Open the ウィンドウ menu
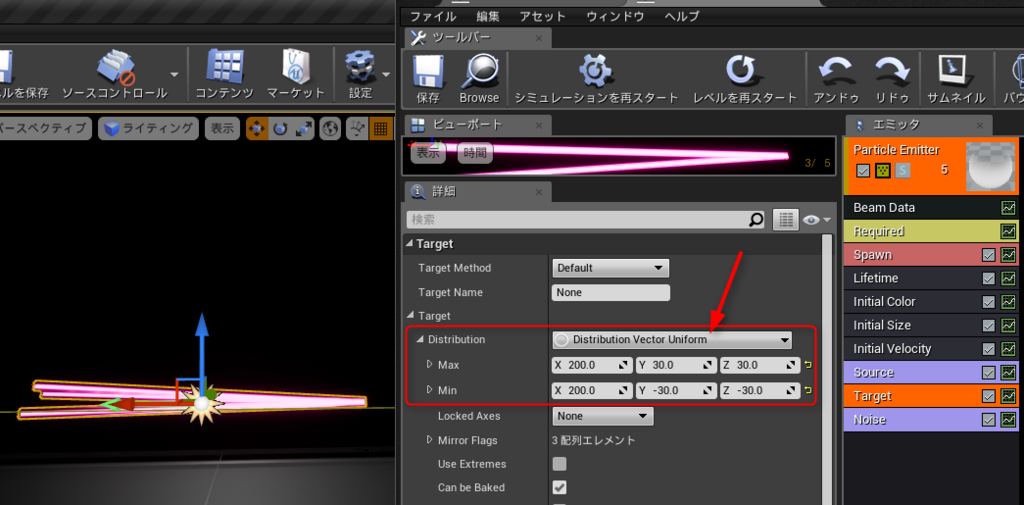 pos(615,16)
